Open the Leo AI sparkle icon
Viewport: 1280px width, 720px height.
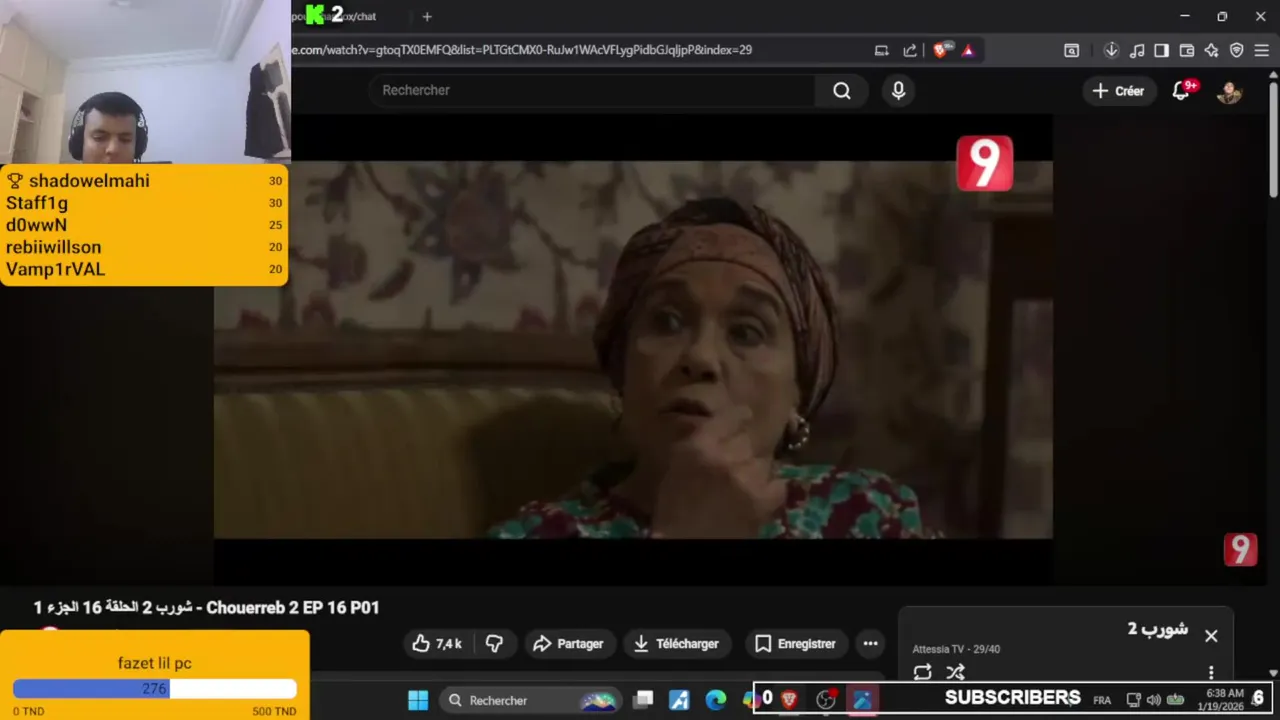point(1211,50)
